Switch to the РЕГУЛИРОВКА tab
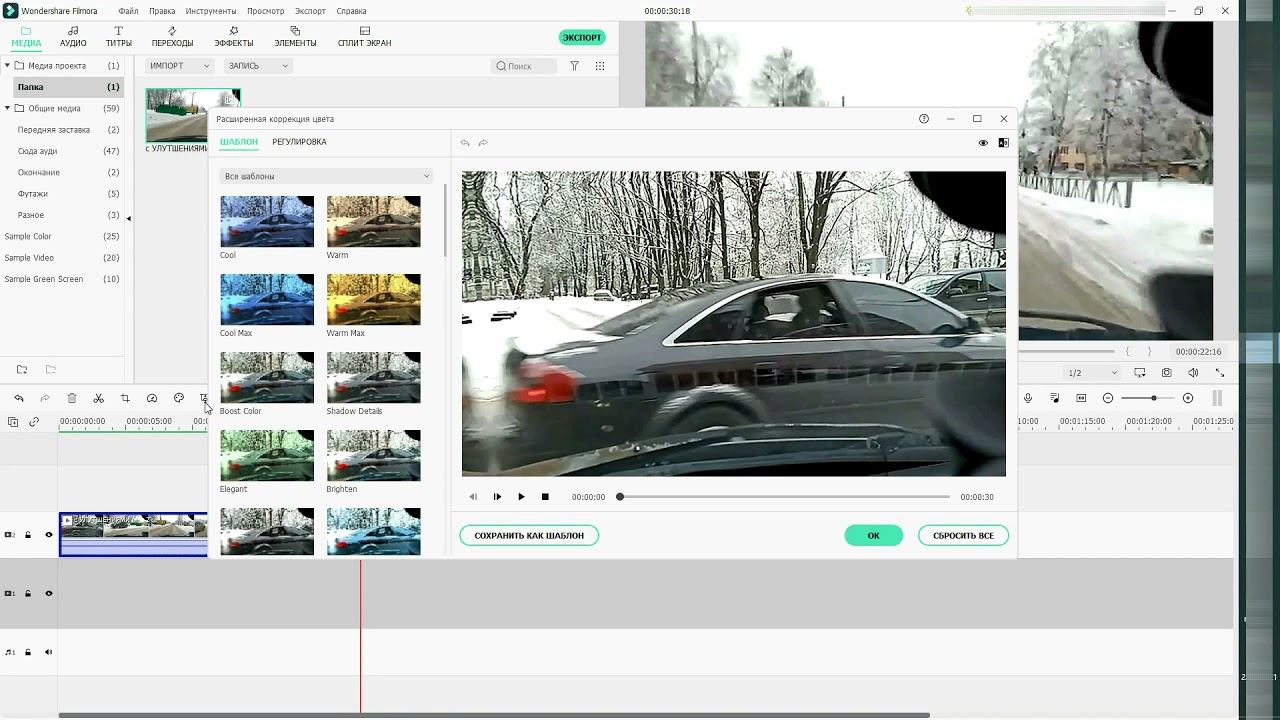1280x720 pixels. click(299, 142)
